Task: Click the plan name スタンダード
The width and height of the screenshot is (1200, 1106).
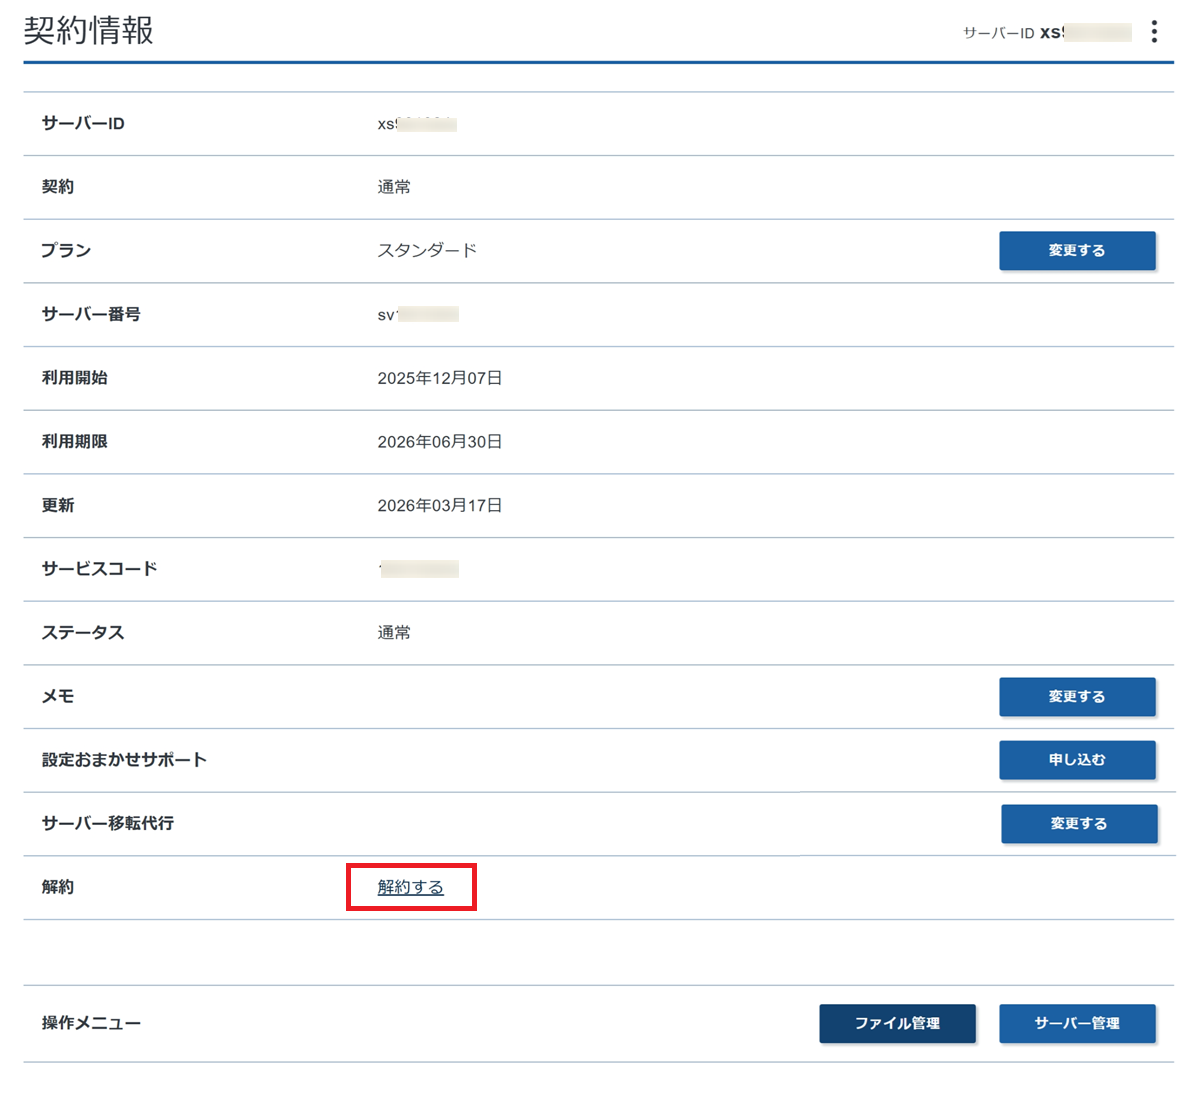Action: (427, 251)
